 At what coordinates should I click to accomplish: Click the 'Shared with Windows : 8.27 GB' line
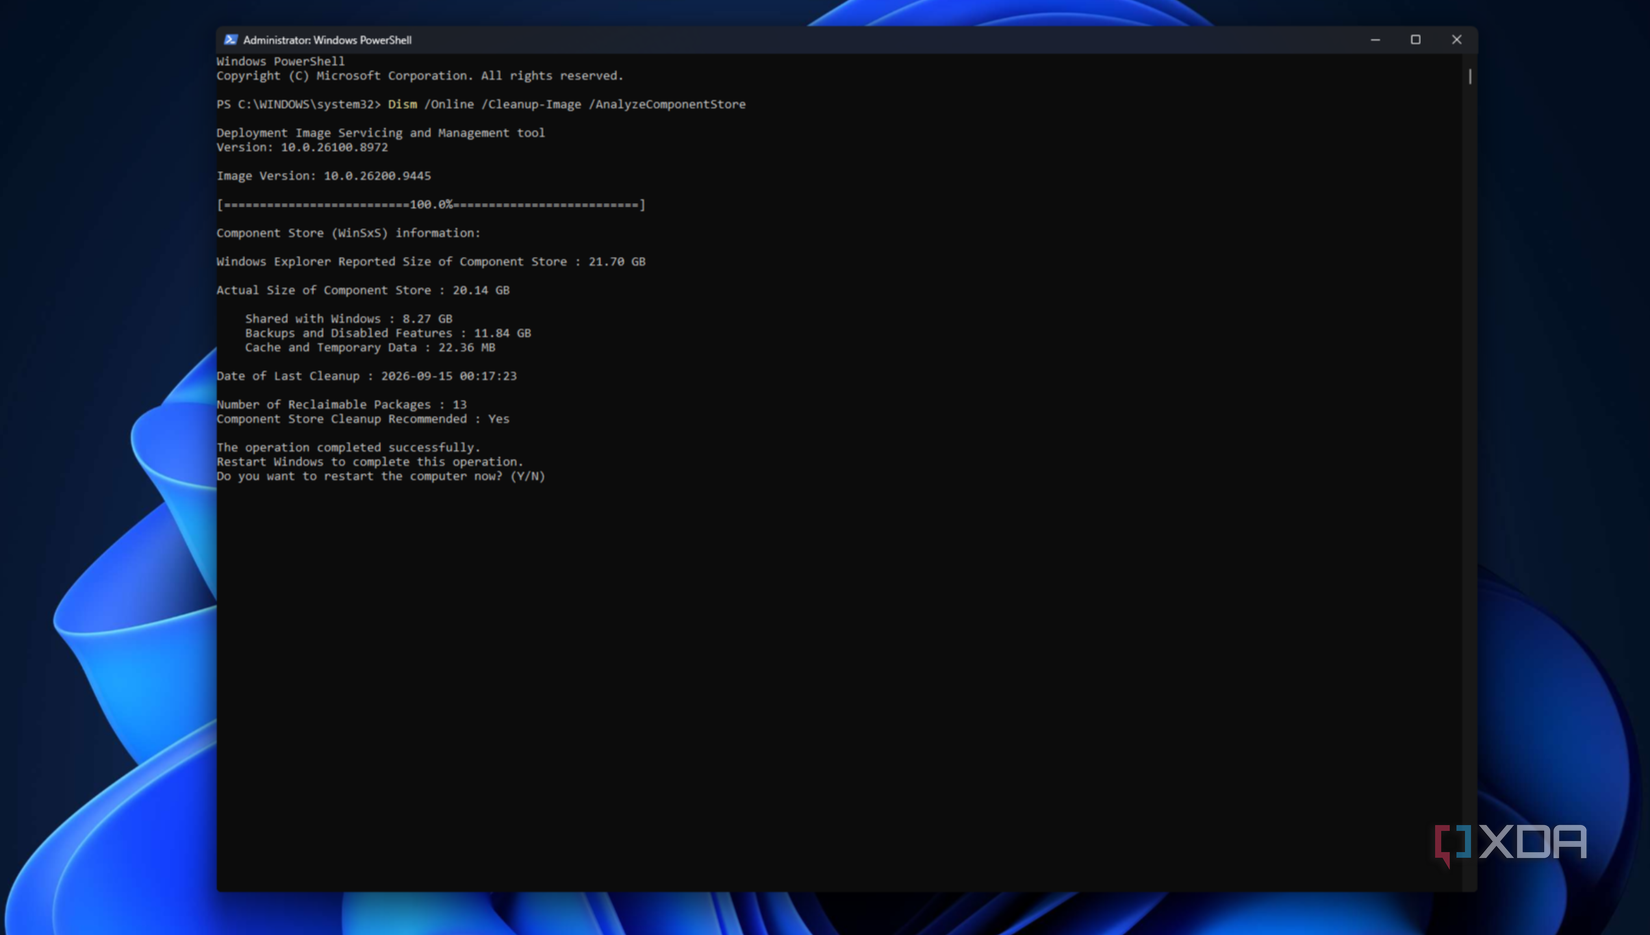349,319
